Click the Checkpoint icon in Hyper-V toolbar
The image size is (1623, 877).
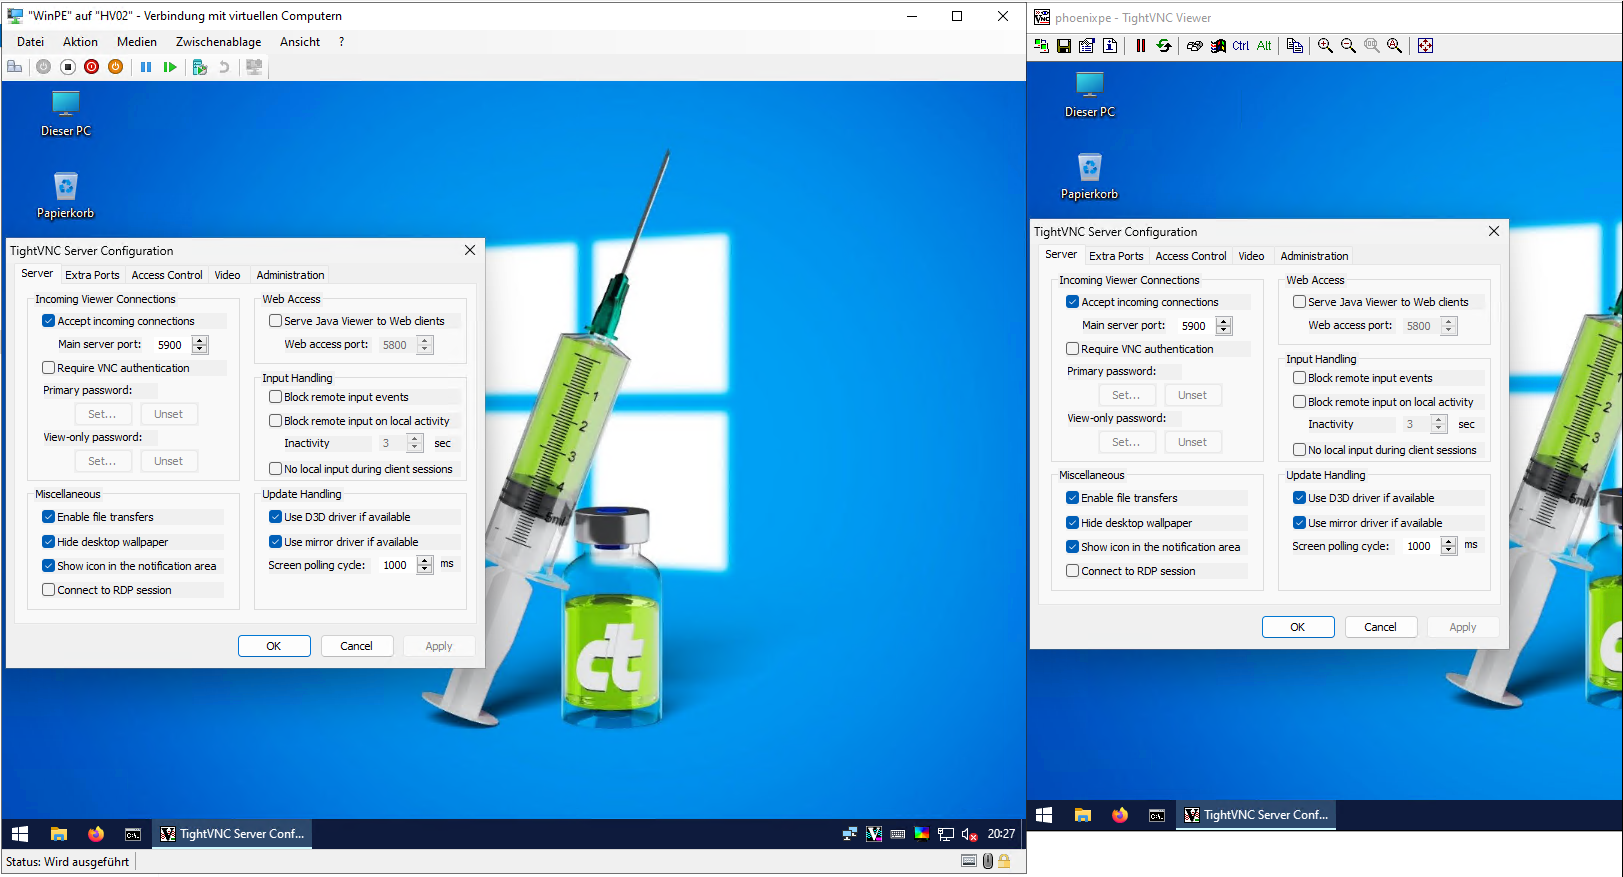click(199, 67)
